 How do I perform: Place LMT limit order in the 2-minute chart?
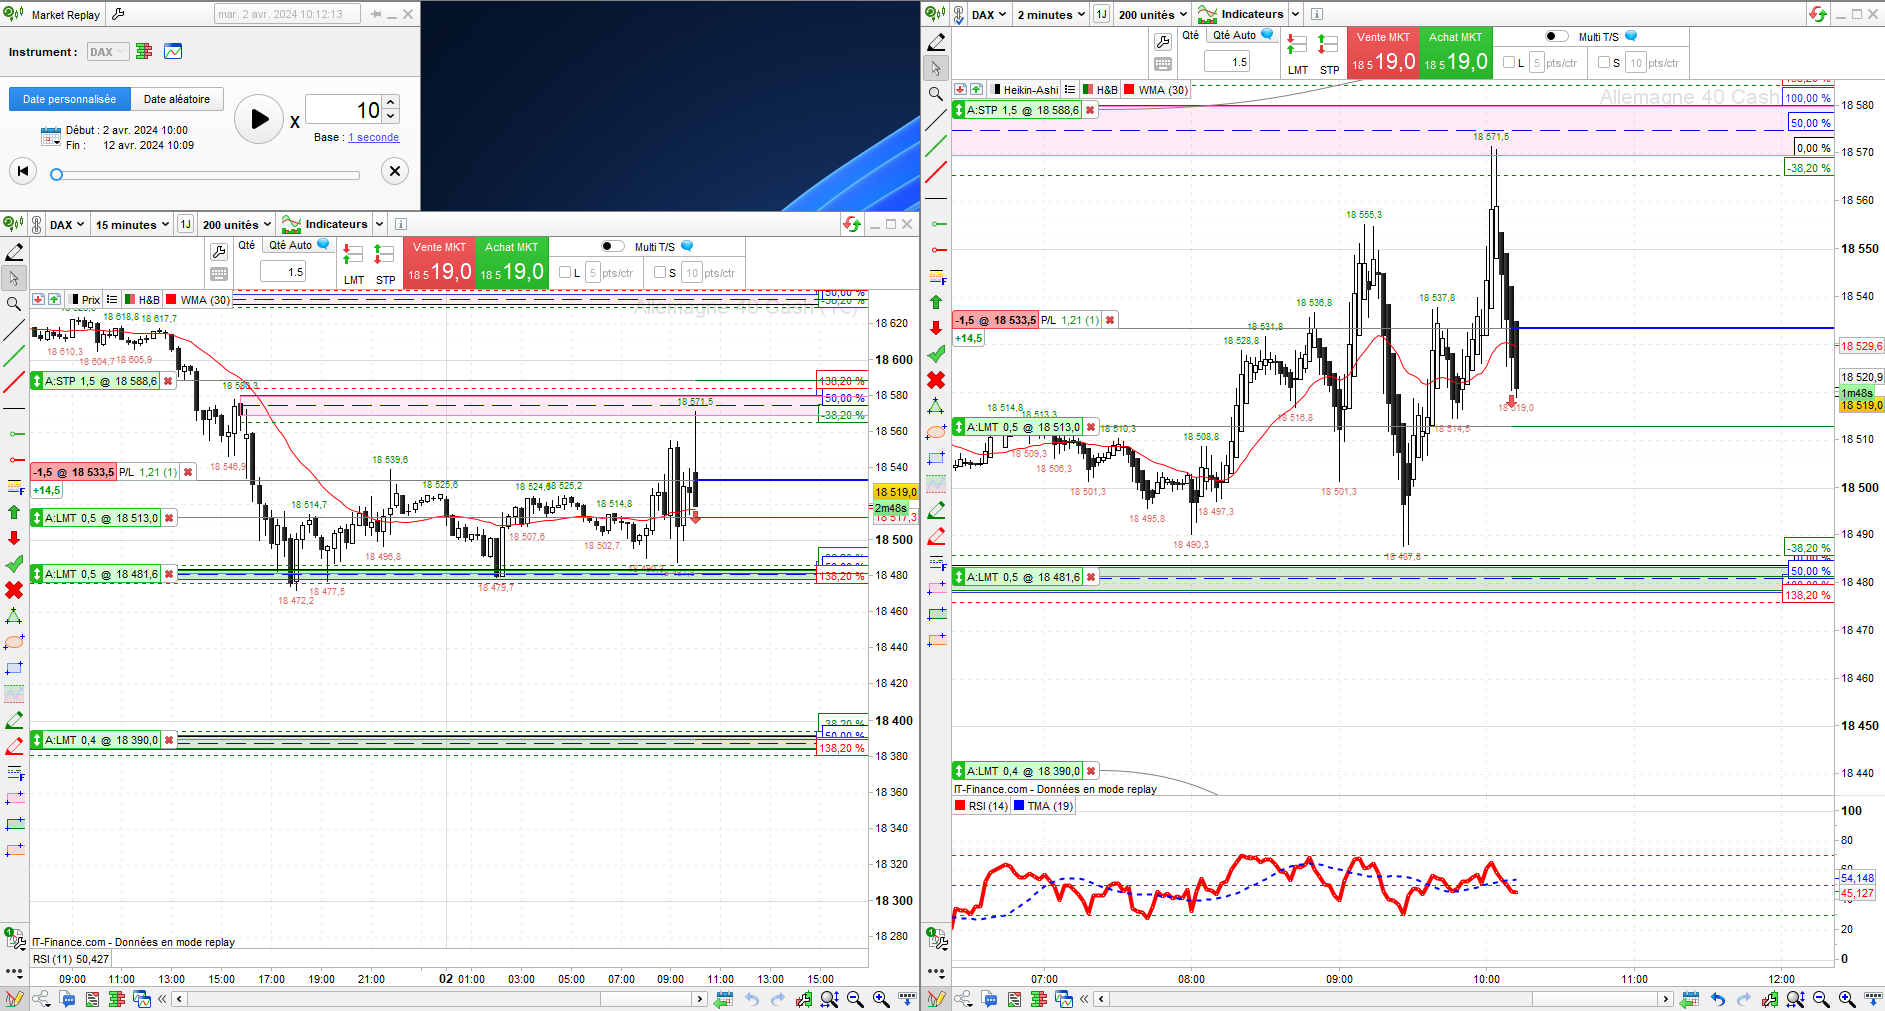tap(1297, 55)
